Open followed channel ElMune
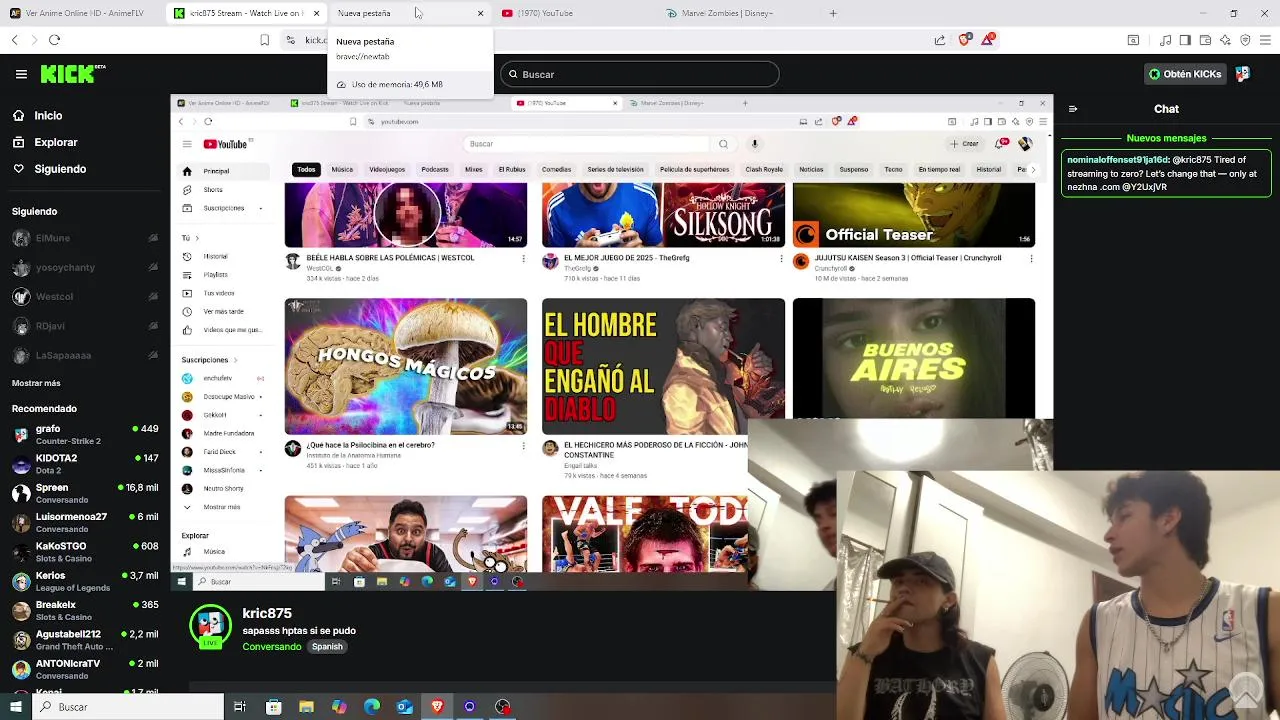The height and width of the screenshot is (720, 1280). (85, 238)
